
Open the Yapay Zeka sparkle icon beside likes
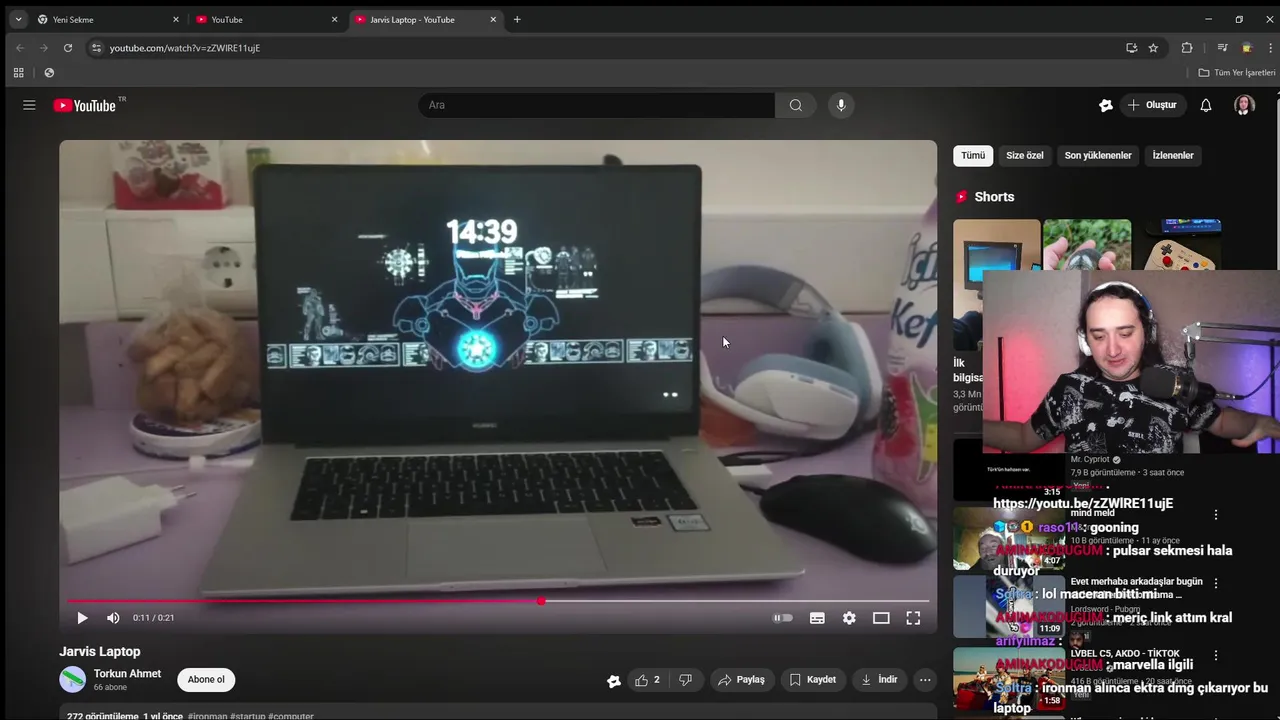pos(614,680)
